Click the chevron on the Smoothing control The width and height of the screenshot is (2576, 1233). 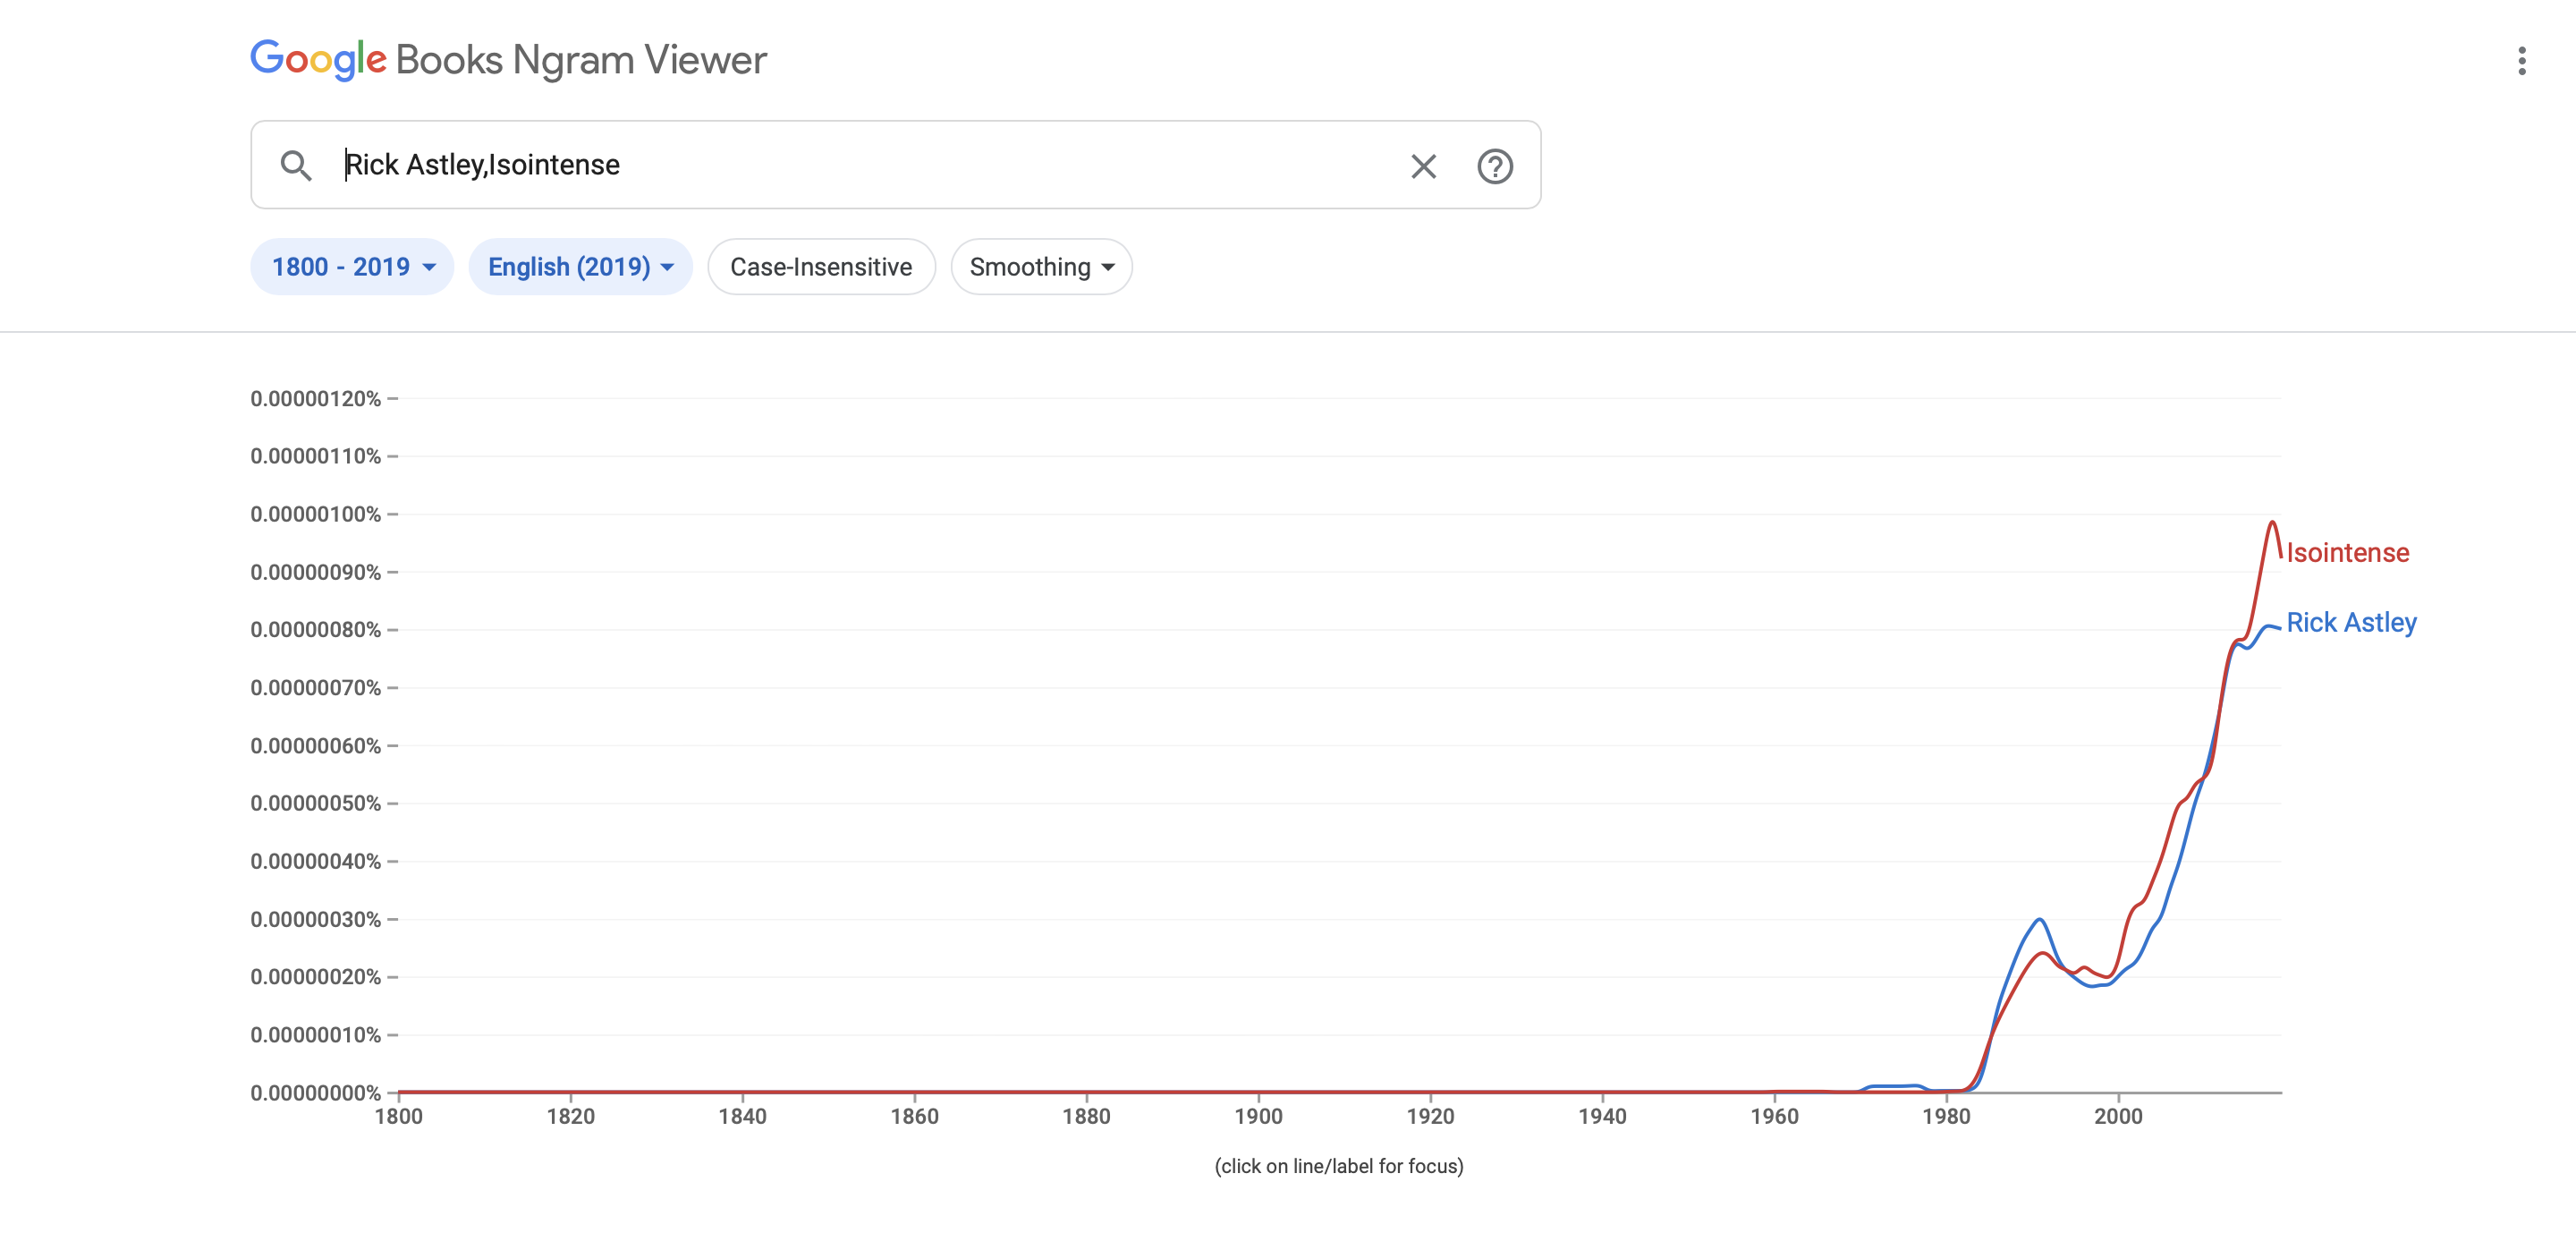tap(1108, 267)
